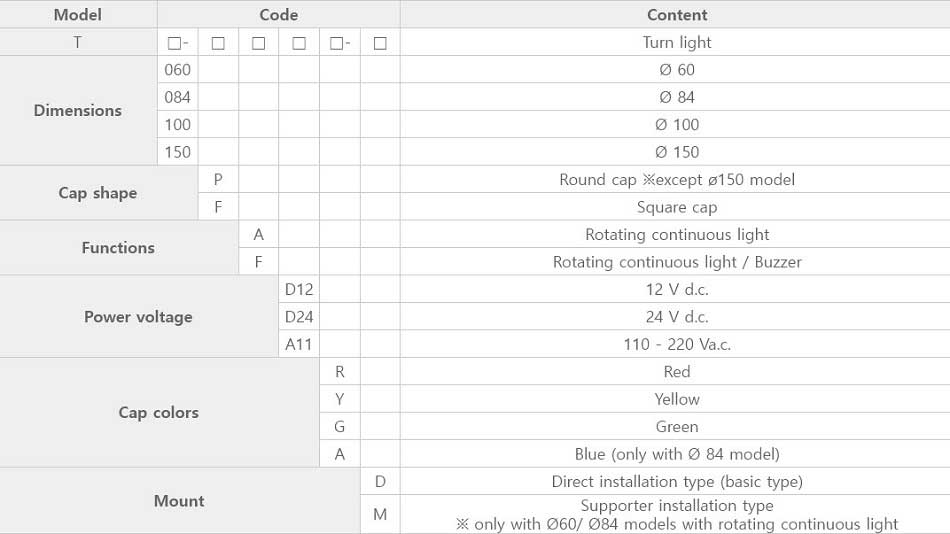
Task: Click the P round cap code
Action: [x=218, y=179]
